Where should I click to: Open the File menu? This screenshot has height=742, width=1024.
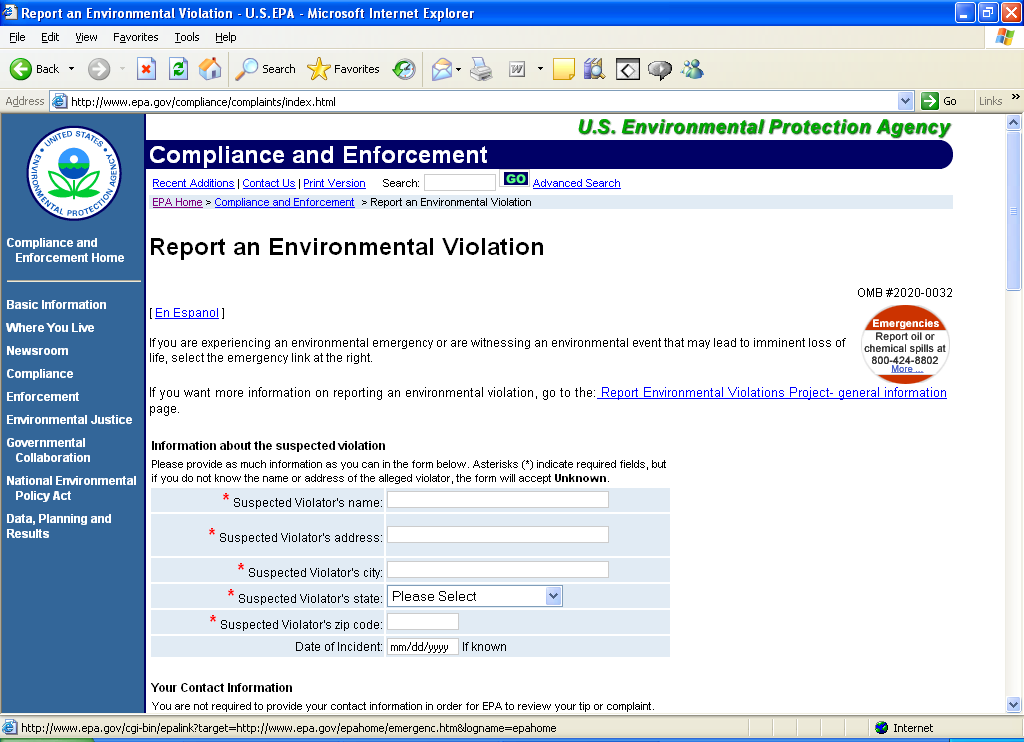point(17,37)
